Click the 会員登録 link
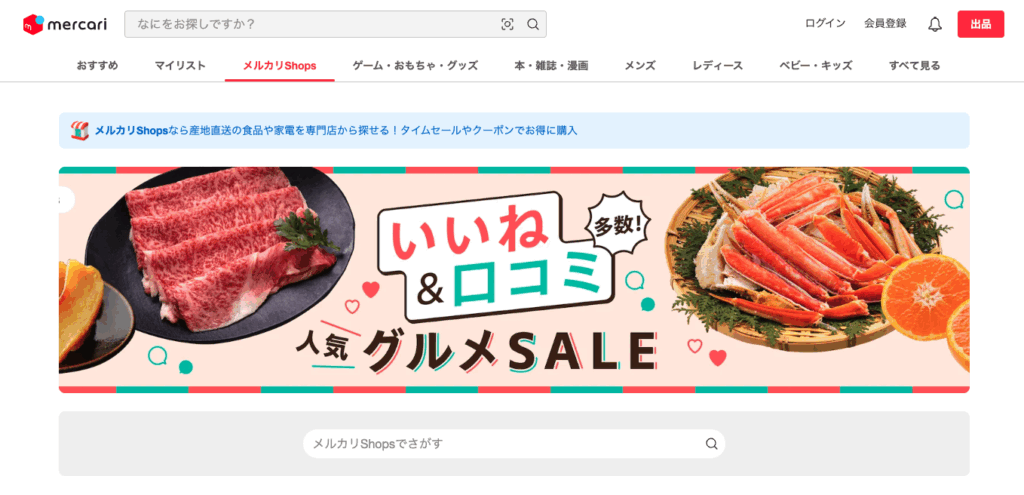 885,24
